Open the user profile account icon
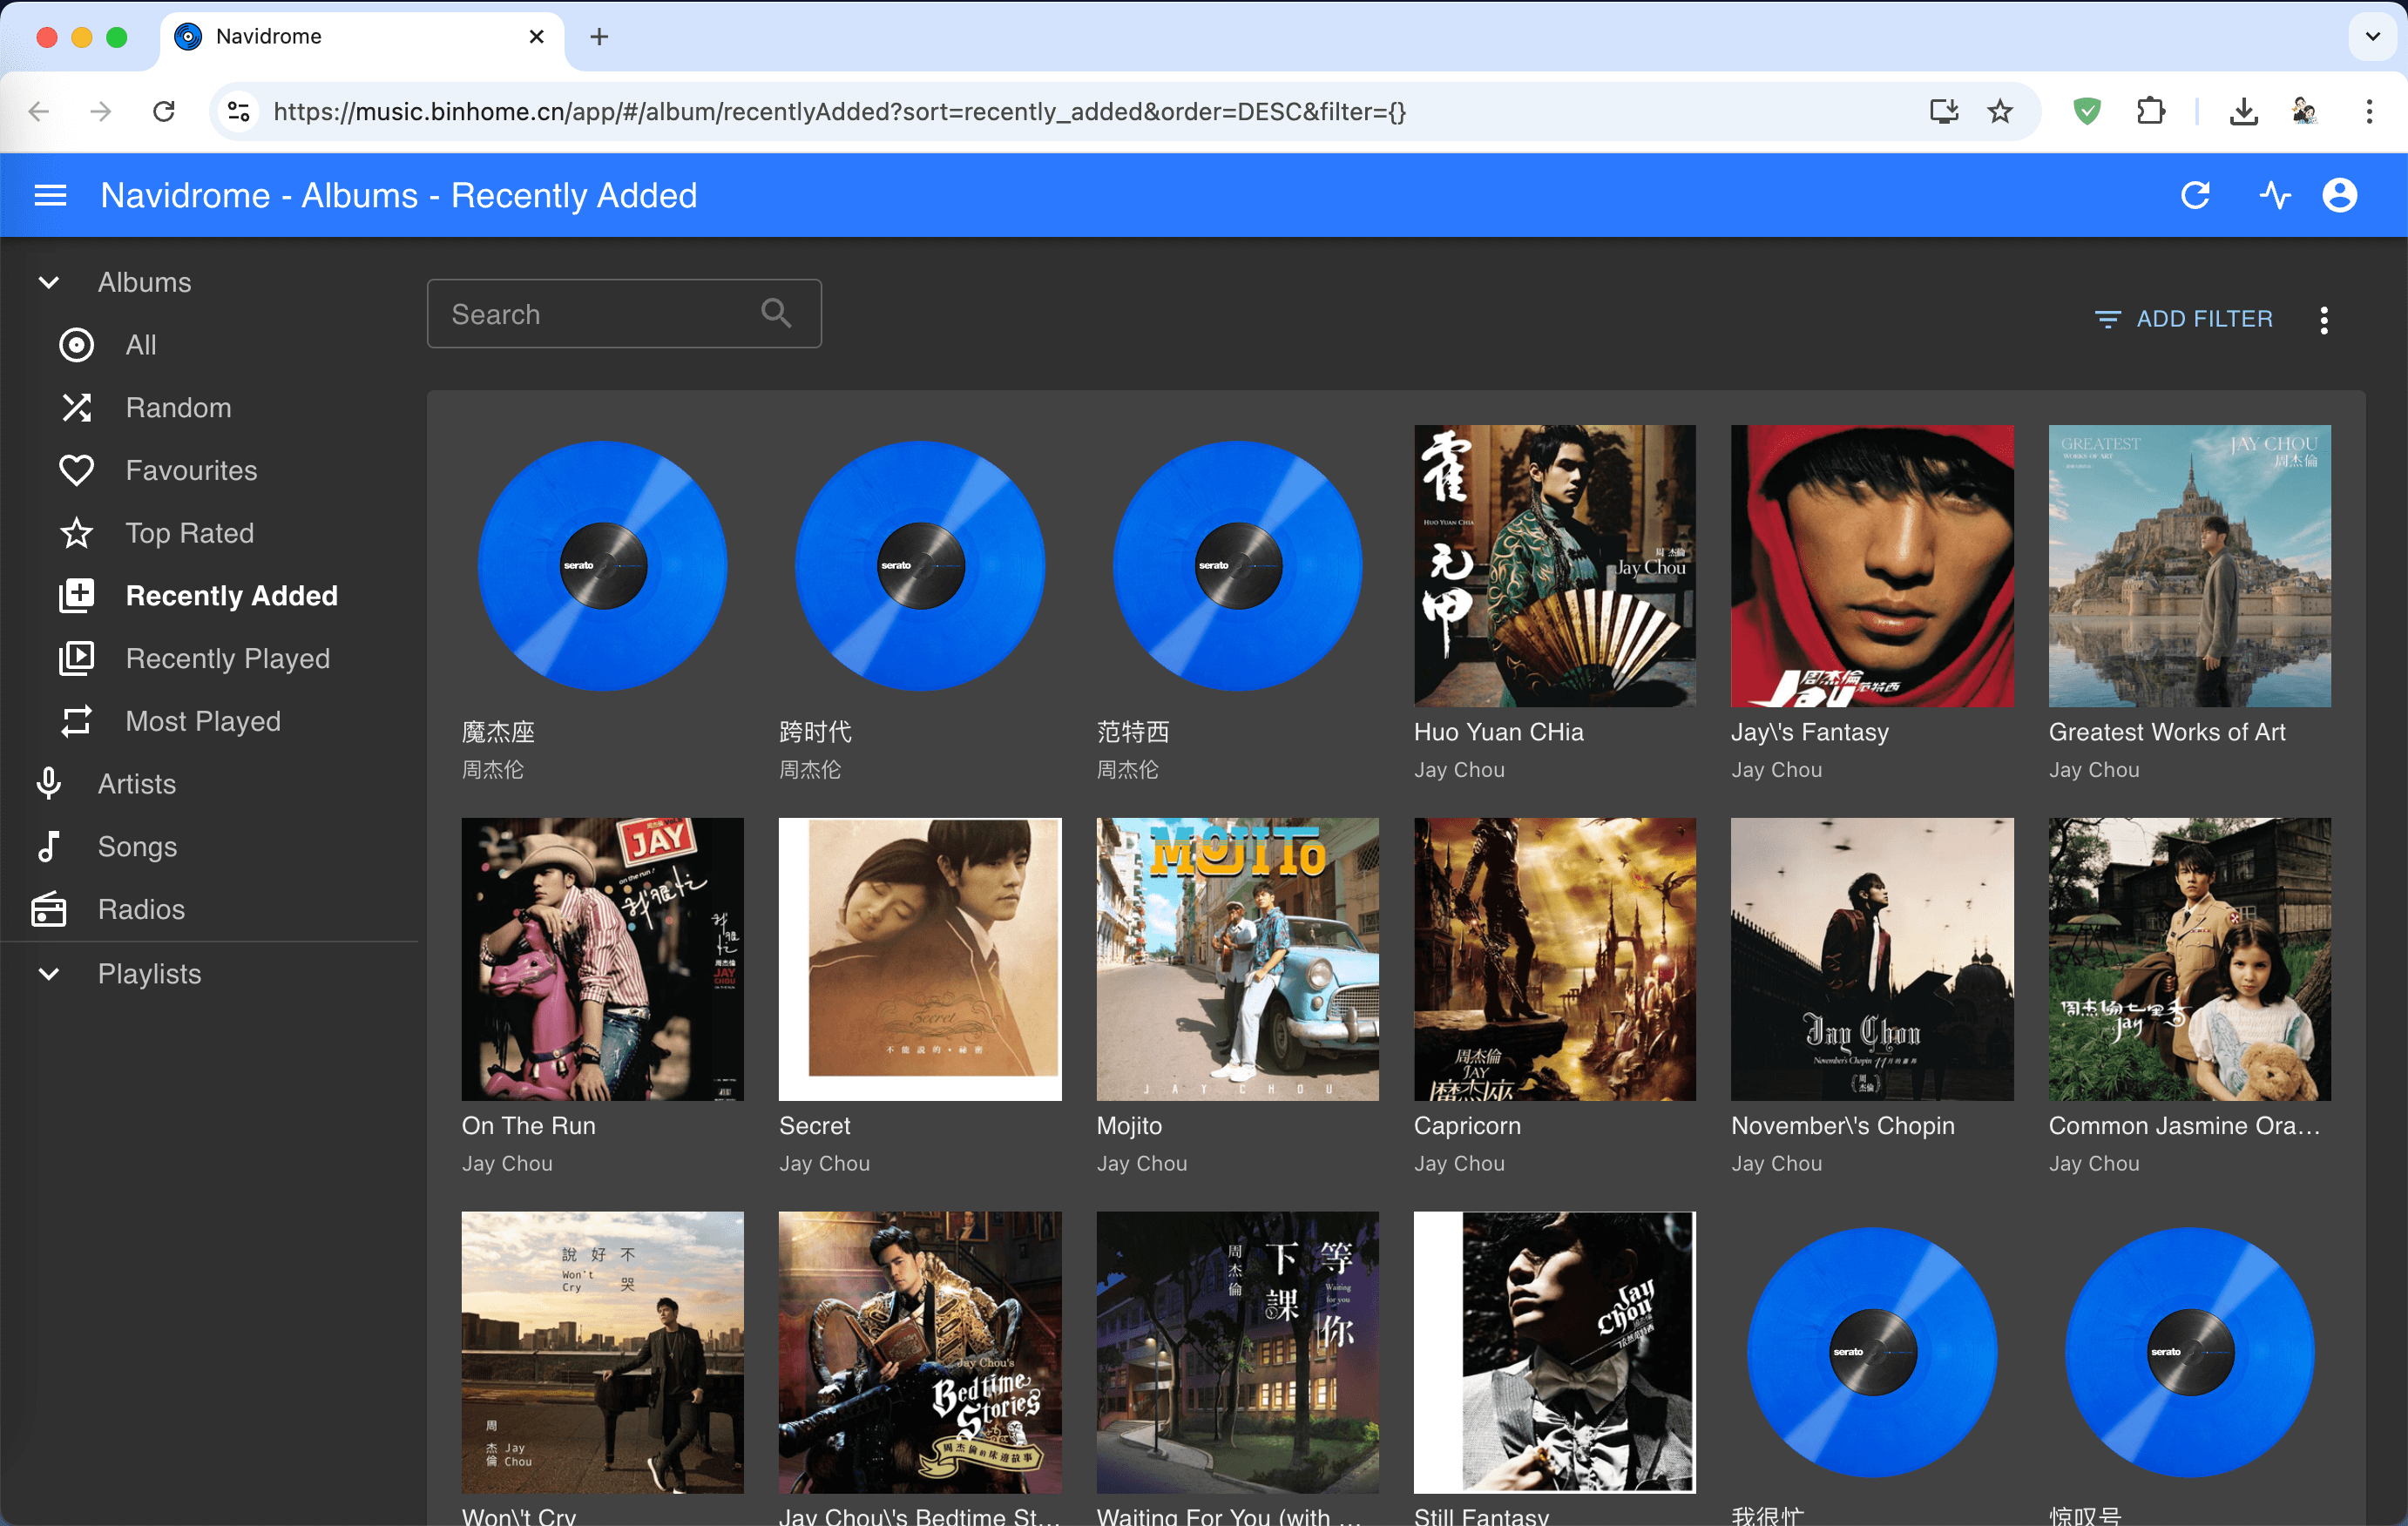This screenshot has width=2408, height=1526. click(x=2339, y=196)
